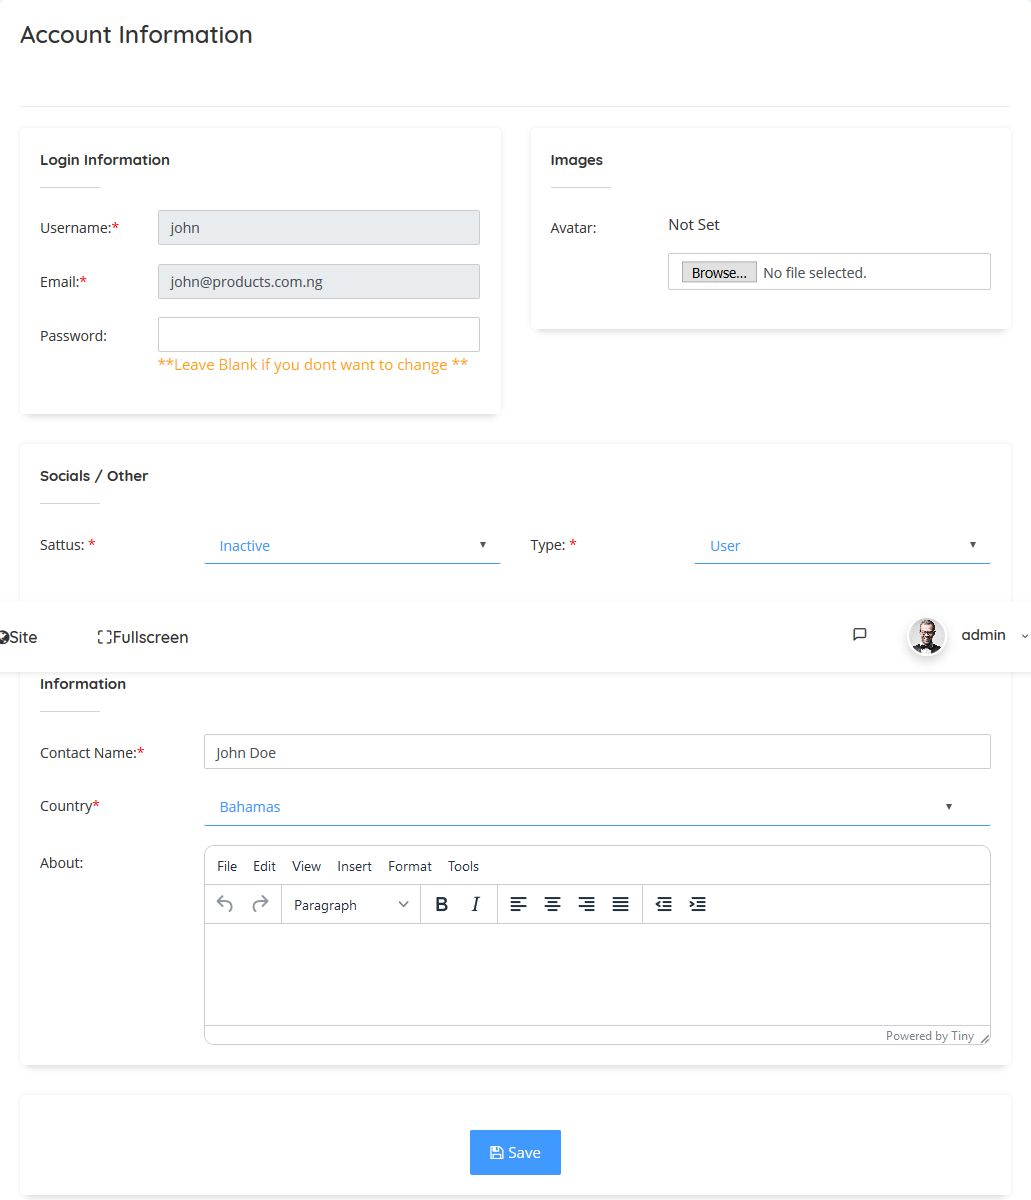The height and width of the screenshot is (1200, 1031).
Task: Open the Paragraph block format dropdown
Action: [351, 905]
